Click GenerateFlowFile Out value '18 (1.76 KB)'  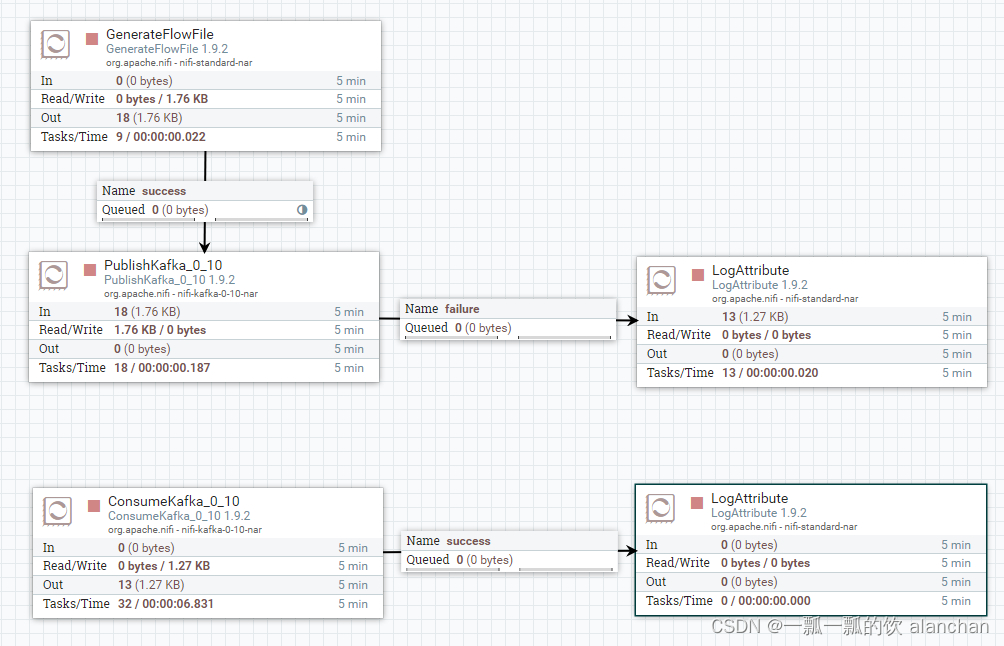point(149,118)
